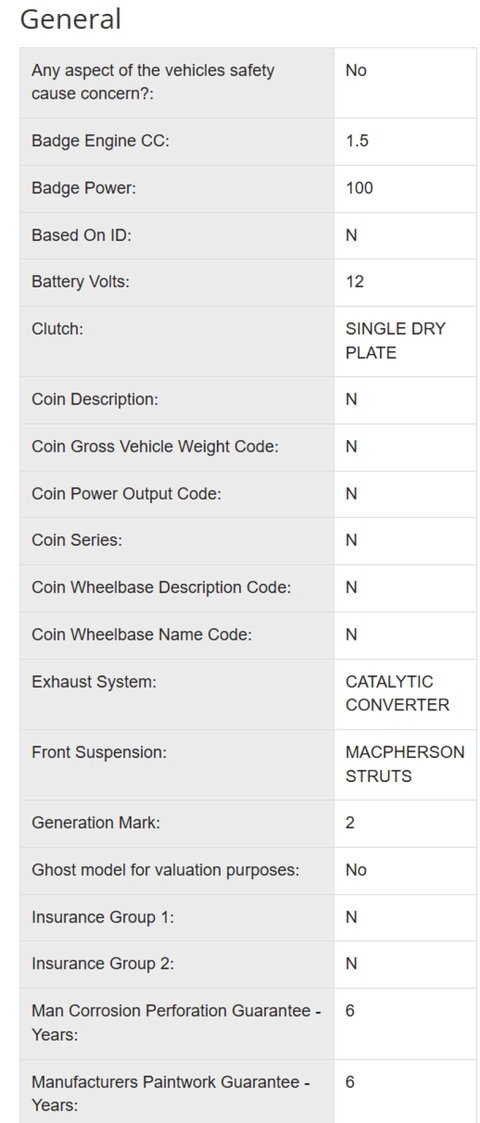Click the Coin Gross Vehicle Weight Code label

coord(155,447)
